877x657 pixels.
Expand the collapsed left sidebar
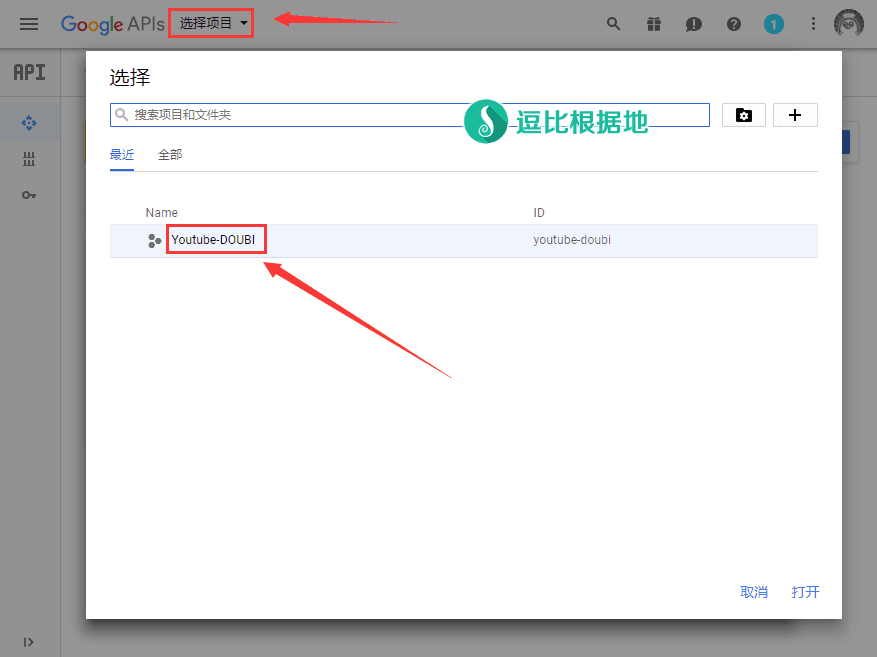point(29,641)
